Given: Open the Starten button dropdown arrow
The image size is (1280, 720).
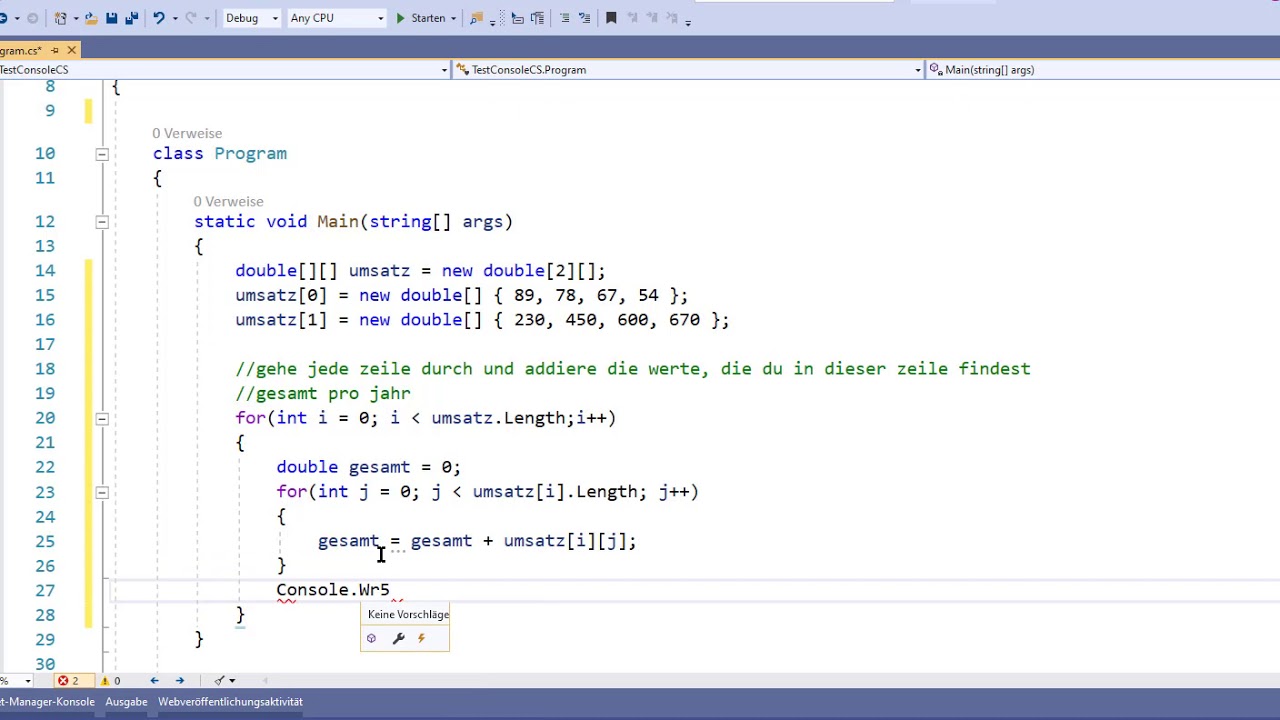Looking at the screenshot, I should tap(453, 18).
